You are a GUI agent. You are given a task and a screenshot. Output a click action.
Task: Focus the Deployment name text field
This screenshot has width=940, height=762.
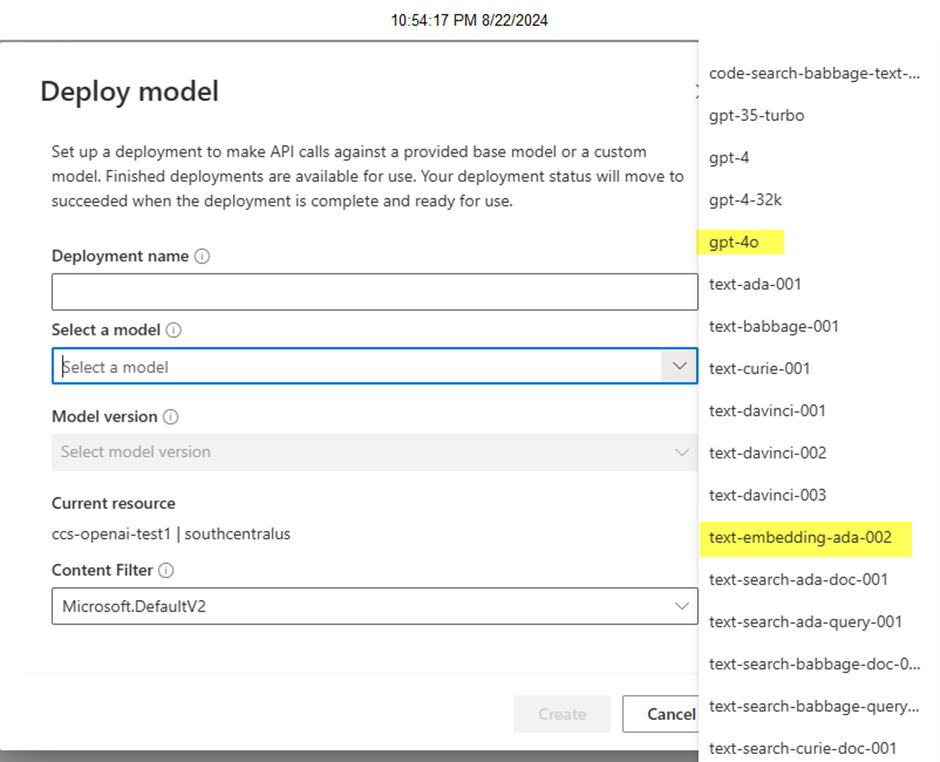pos(375,292)
